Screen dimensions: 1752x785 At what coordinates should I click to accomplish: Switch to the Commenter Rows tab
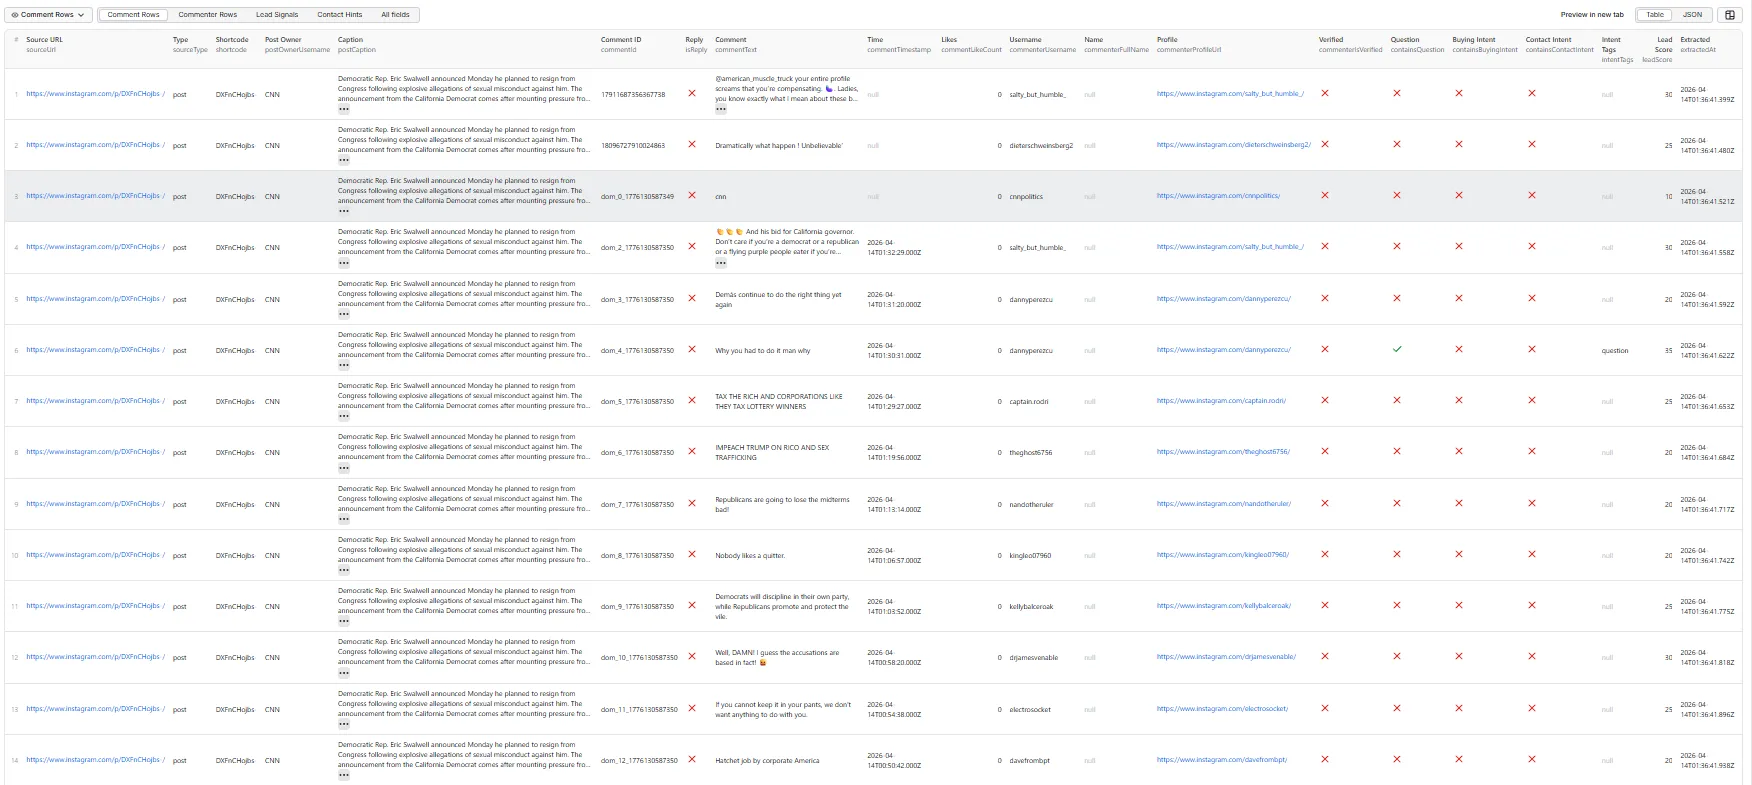coord(208,15)
